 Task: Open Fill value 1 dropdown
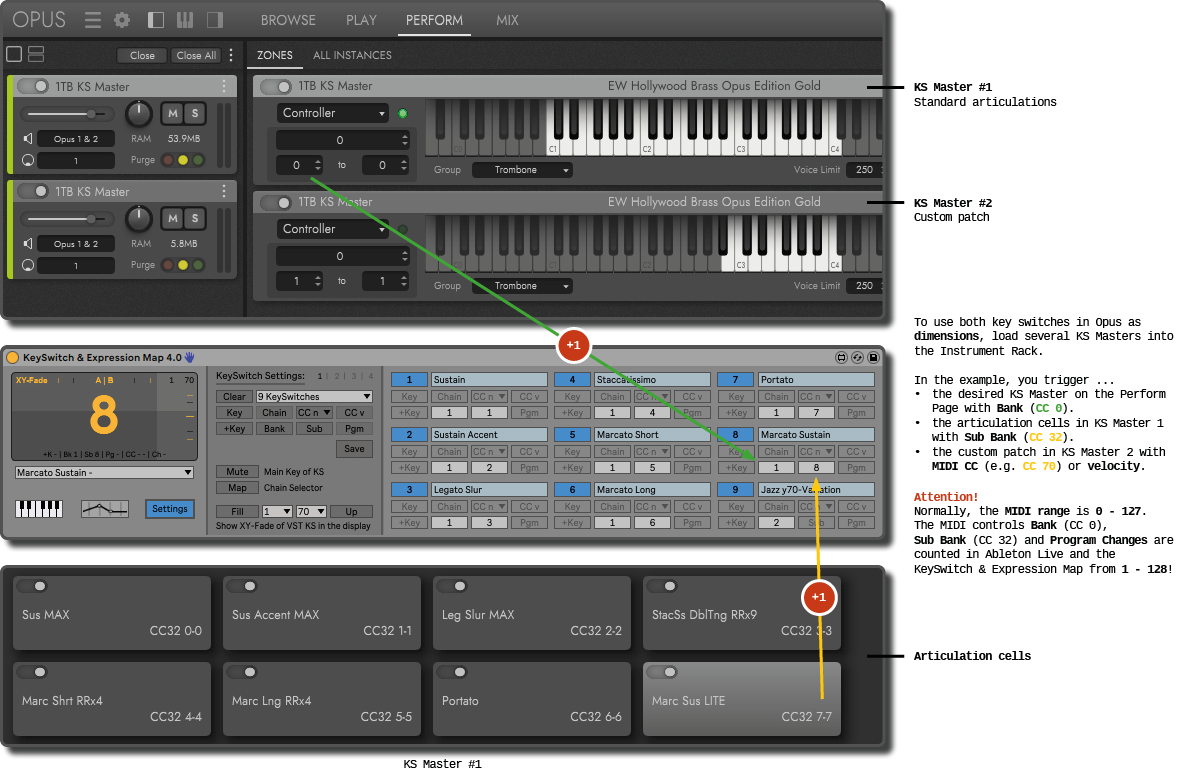tap(277, 512)
